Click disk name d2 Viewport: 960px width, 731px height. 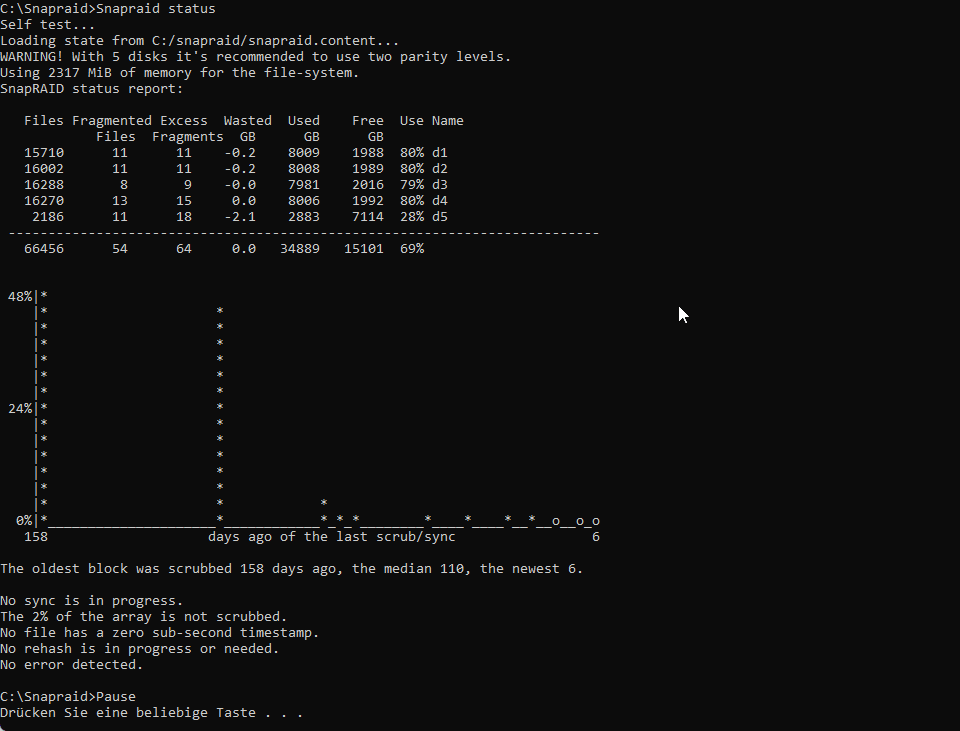(x=440, y=168)
